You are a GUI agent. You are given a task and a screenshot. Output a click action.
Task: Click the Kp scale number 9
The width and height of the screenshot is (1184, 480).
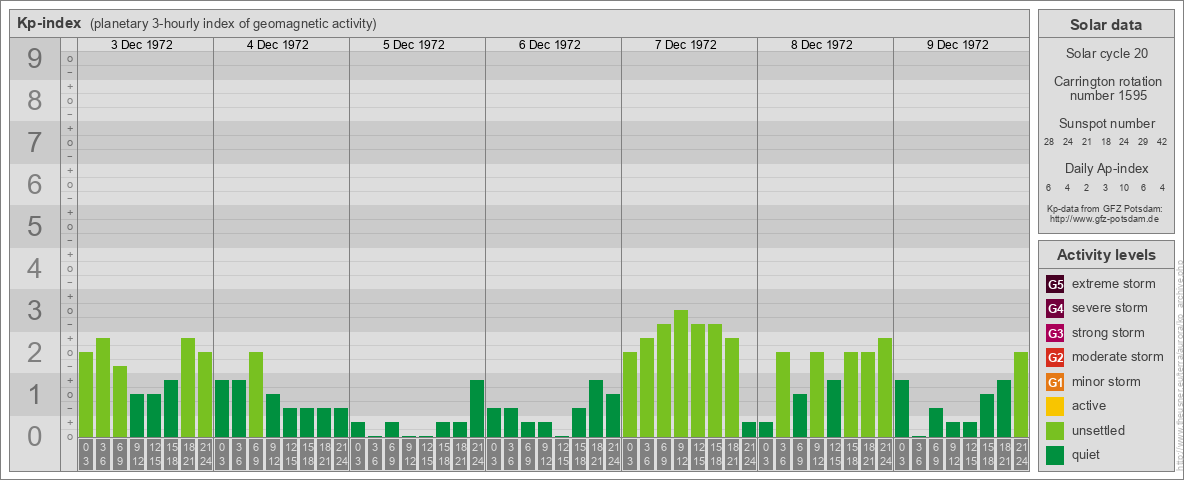[35, 59]
